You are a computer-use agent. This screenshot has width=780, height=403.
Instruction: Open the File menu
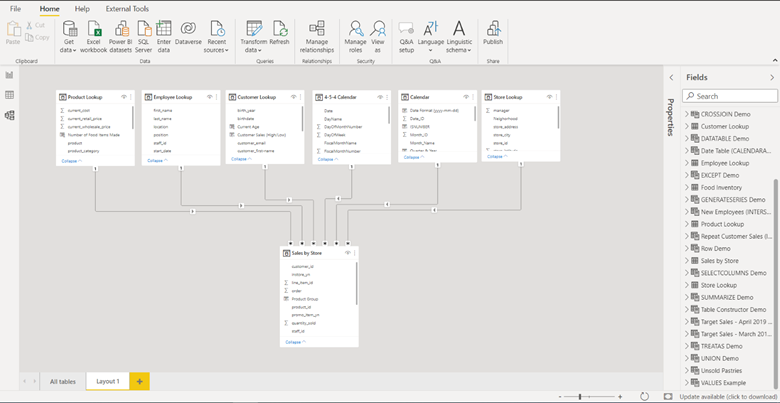(15, 9)
